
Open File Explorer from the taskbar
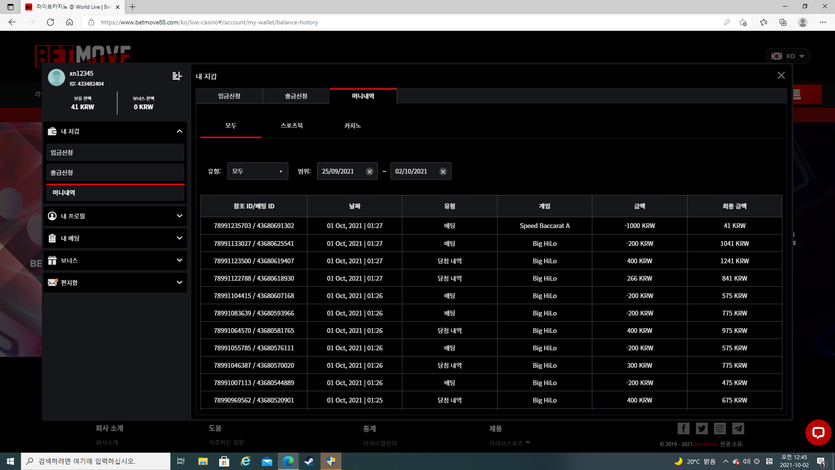click(203, 461)
